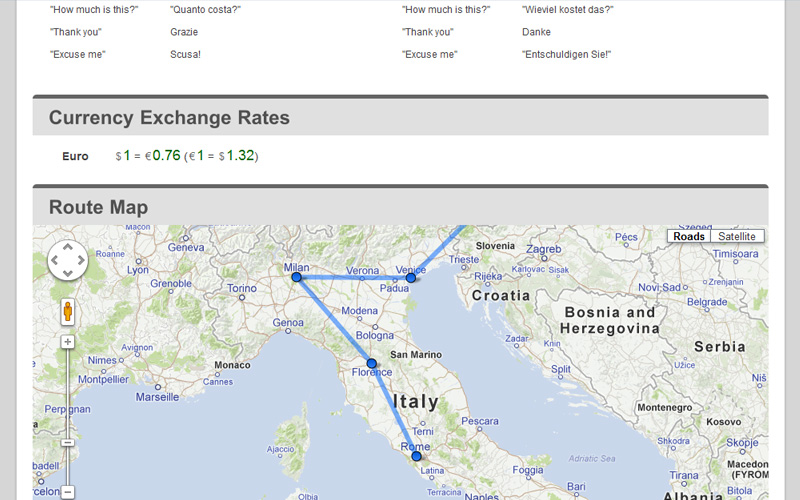Image resolution: width=800 pixels, height=500 pixels.
Task: Switch the map to Roads view
Action: 689,236
